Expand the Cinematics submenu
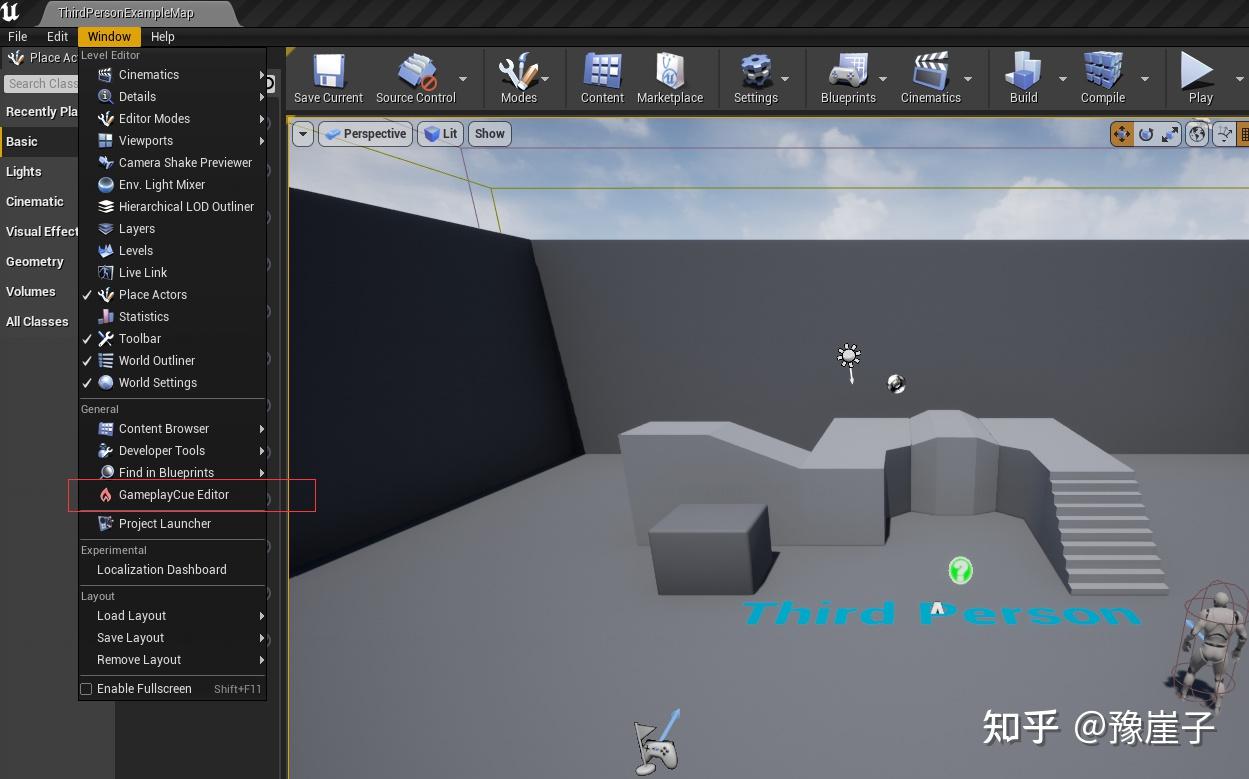1249x779 pixels. 172,75
